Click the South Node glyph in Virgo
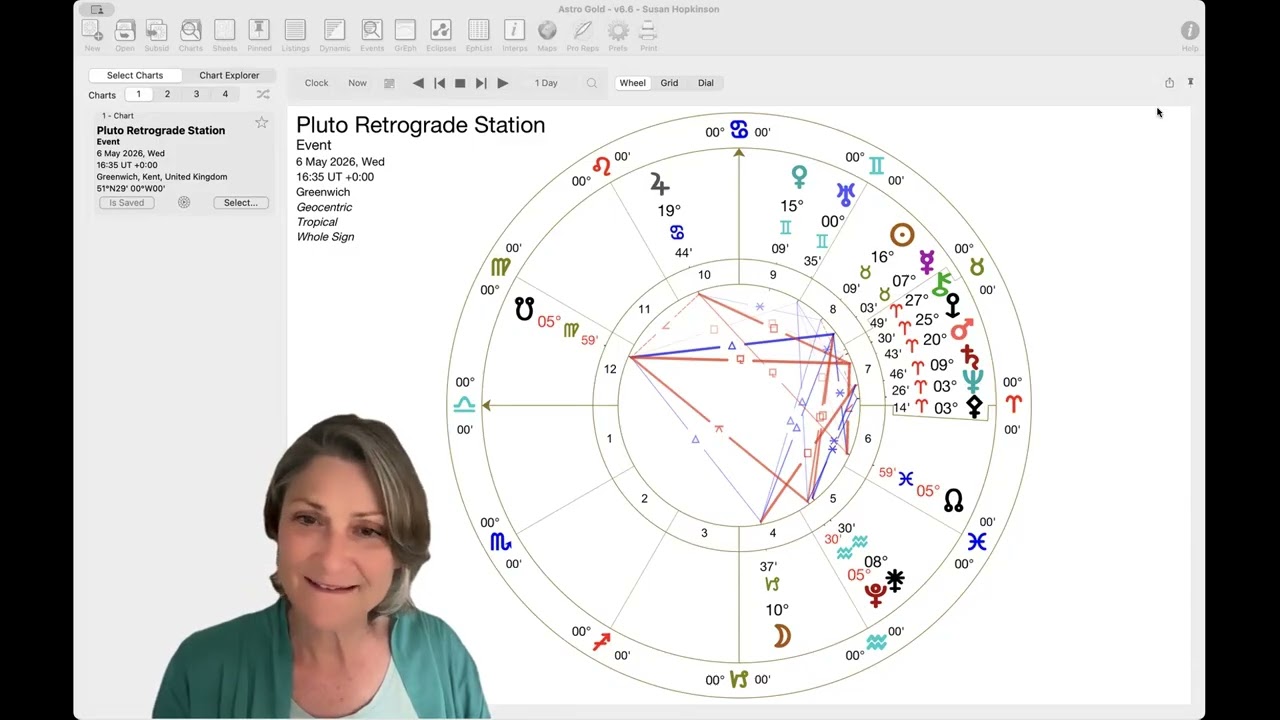Viewport: 1280px width, 720px height. click(524, 308)
